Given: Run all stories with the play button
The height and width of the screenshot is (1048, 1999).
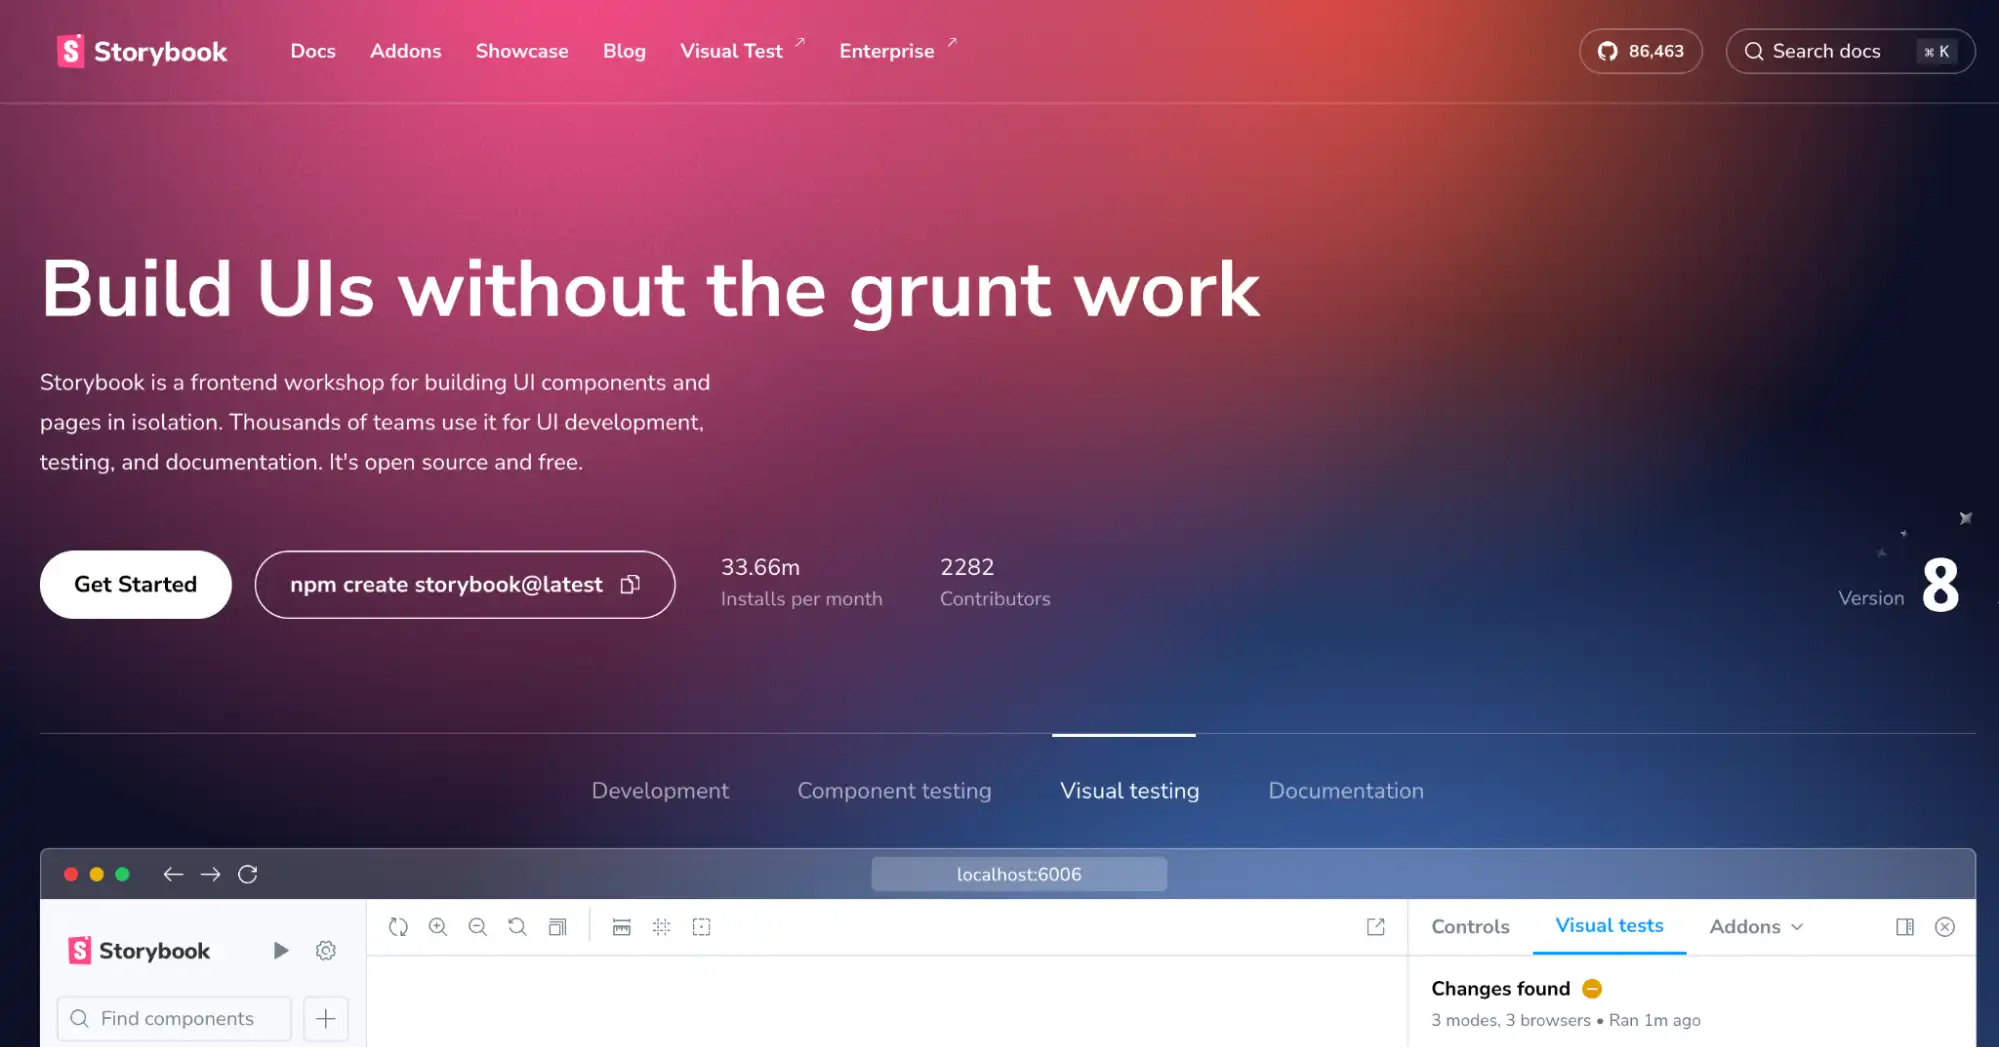Looking at the screenshot, I should pos(280,950).
